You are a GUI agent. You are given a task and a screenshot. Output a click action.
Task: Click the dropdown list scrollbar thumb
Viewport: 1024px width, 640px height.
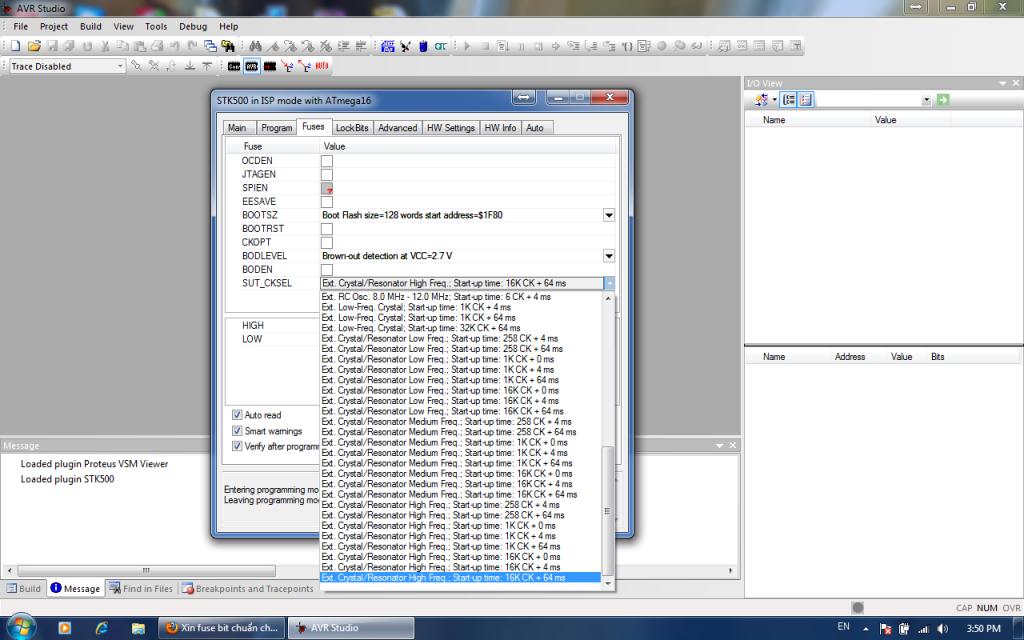point(607,511)
